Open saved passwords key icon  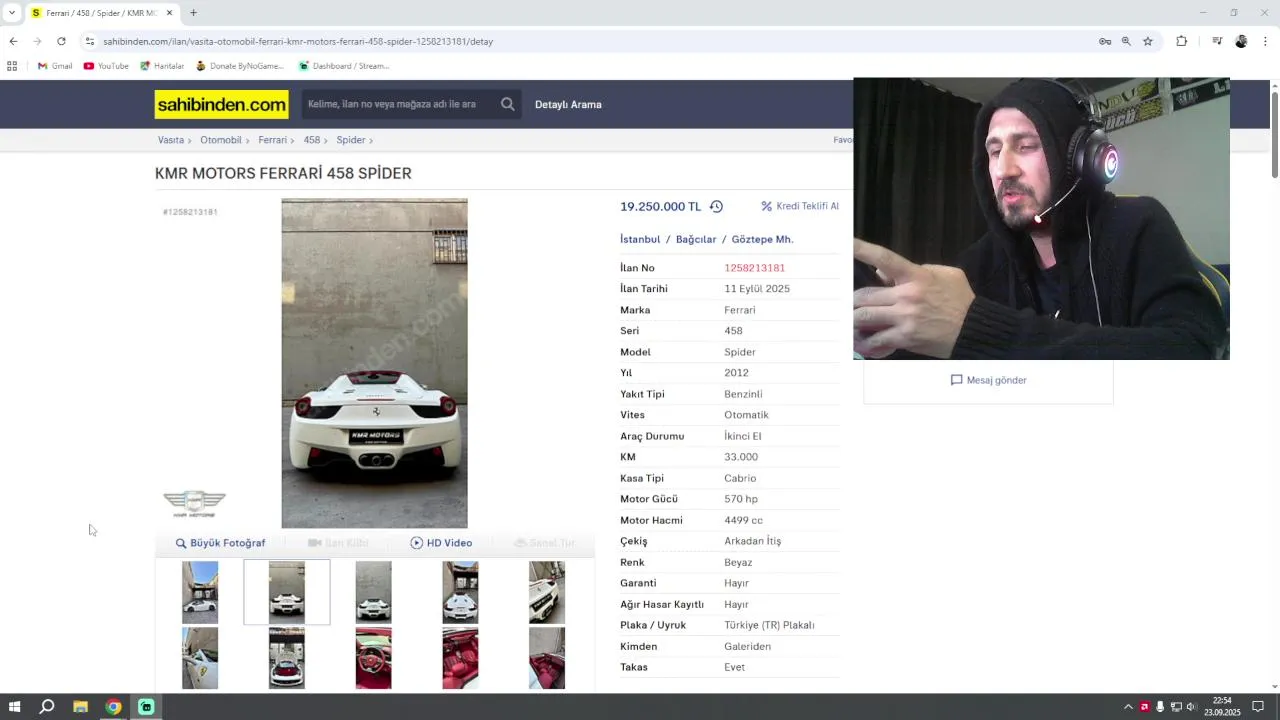click(x=1105, y=41)
